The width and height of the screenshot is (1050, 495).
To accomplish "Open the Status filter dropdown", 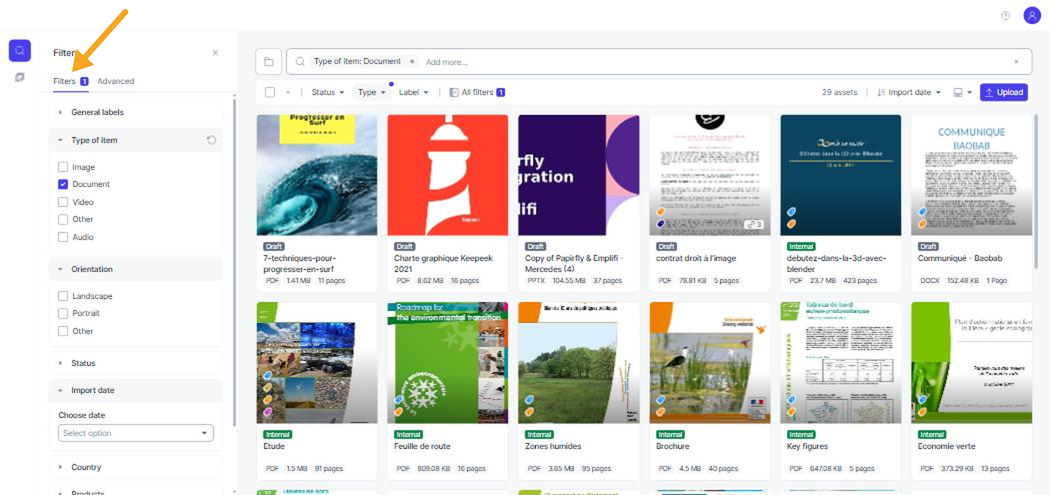I will 328,92.
